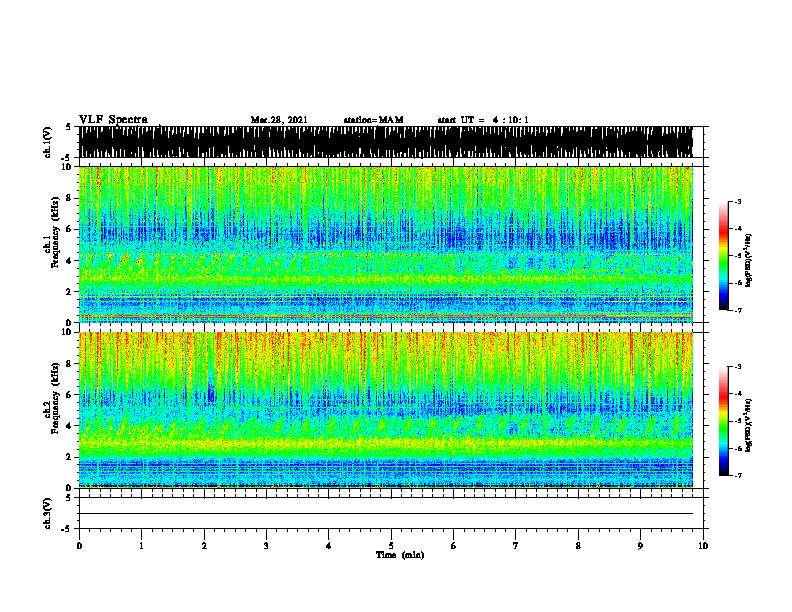The image size is (792, 612).
Task: Click the "4" kHz tick label on the ch.2 axis
Action: point(70,426)
